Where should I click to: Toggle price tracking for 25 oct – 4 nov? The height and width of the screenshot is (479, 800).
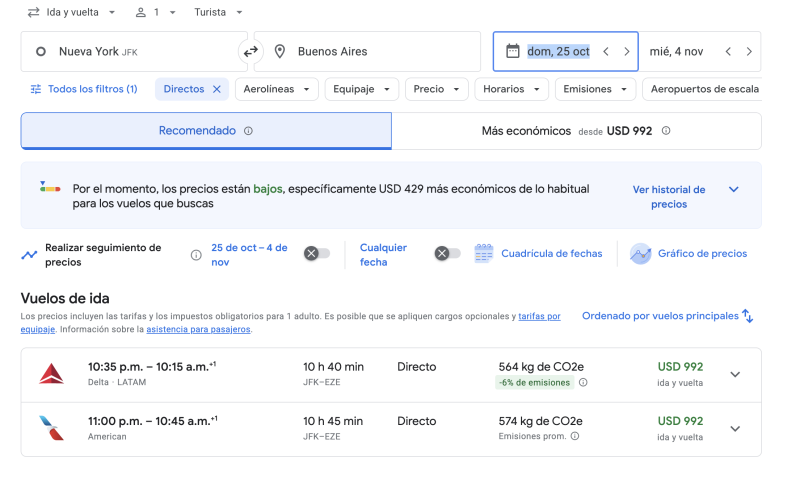coord(316,254)
